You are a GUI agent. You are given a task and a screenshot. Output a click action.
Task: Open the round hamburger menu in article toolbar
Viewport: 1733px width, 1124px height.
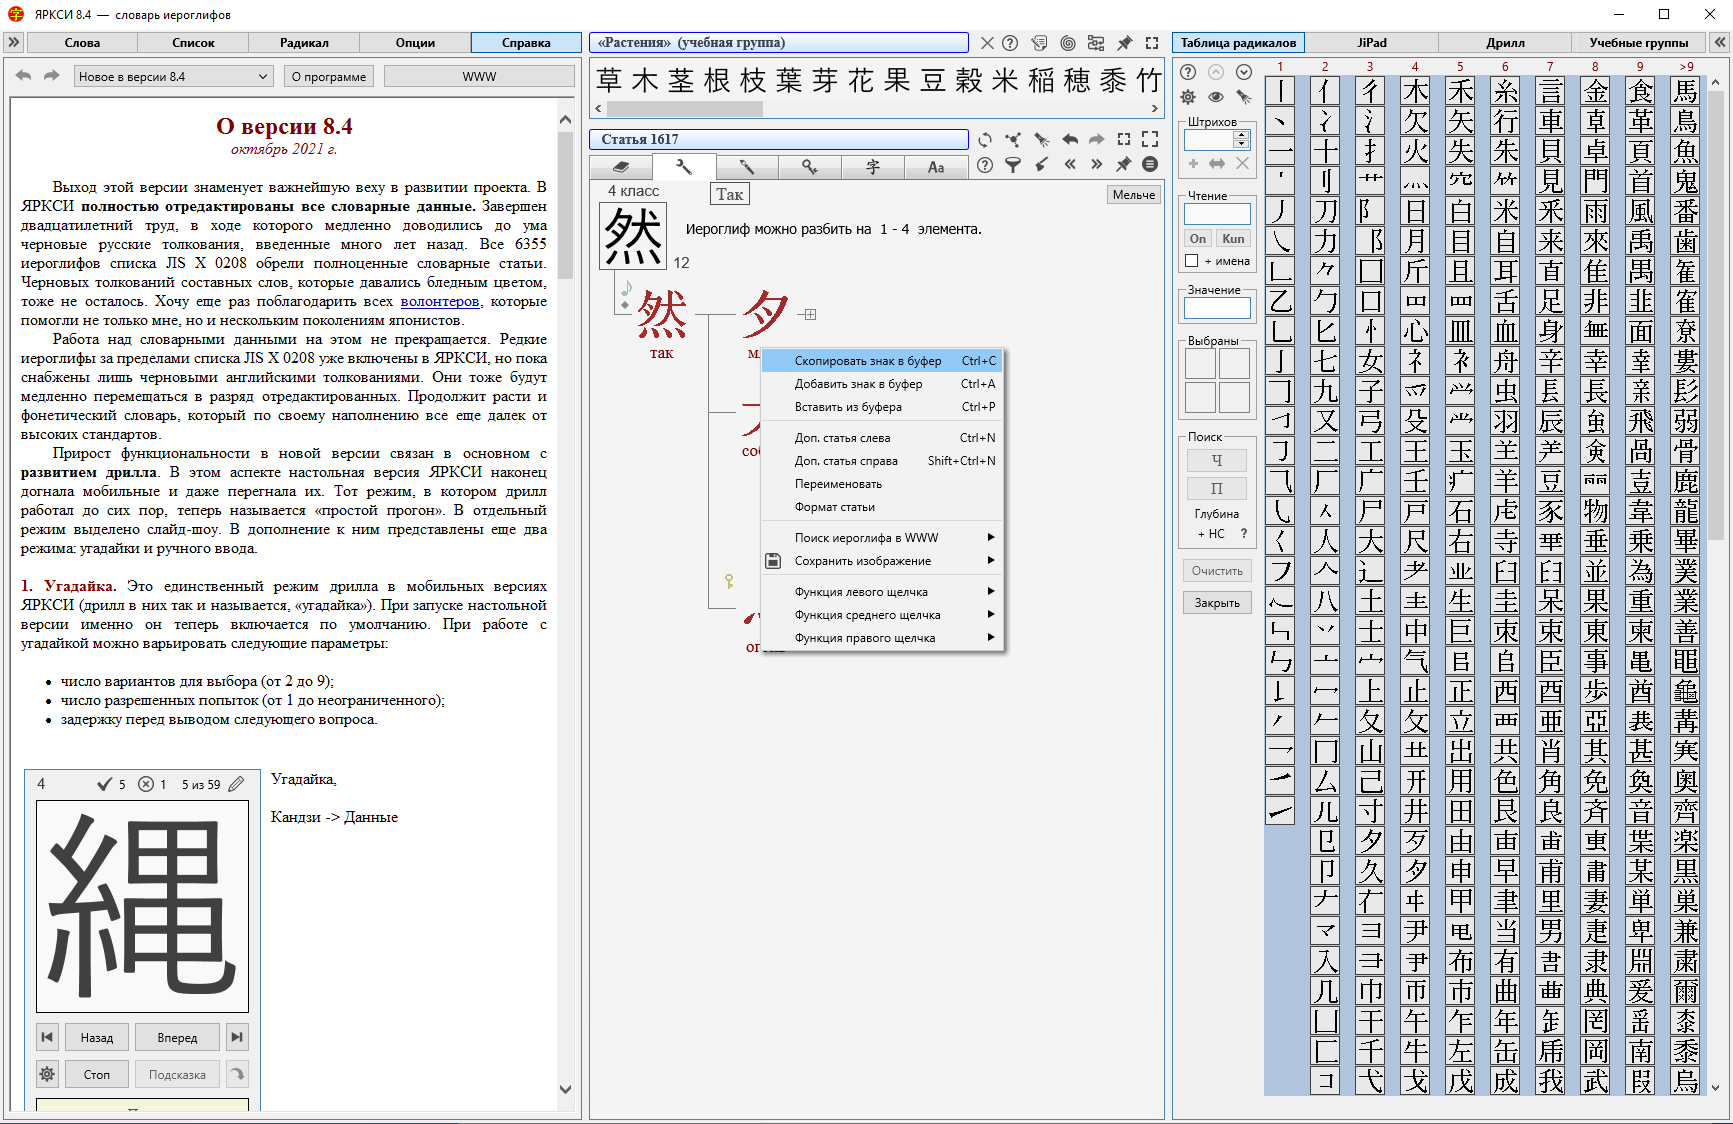[x=1150, y=165]
